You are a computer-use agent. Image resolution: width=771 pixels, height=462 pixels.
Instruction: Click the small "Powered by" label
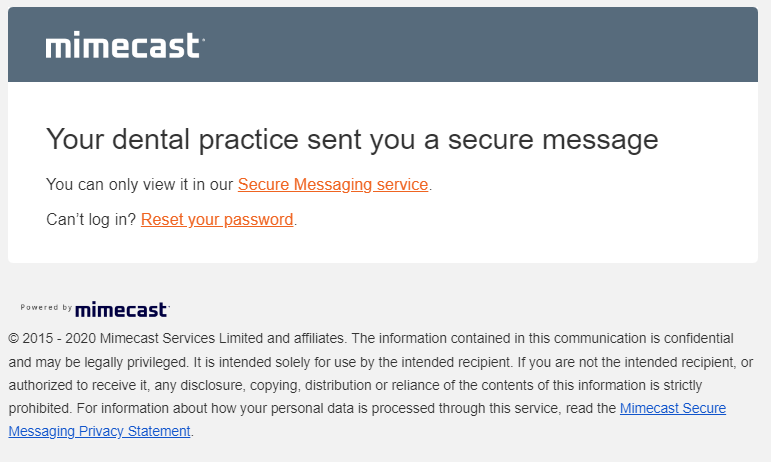coord(46,308)
